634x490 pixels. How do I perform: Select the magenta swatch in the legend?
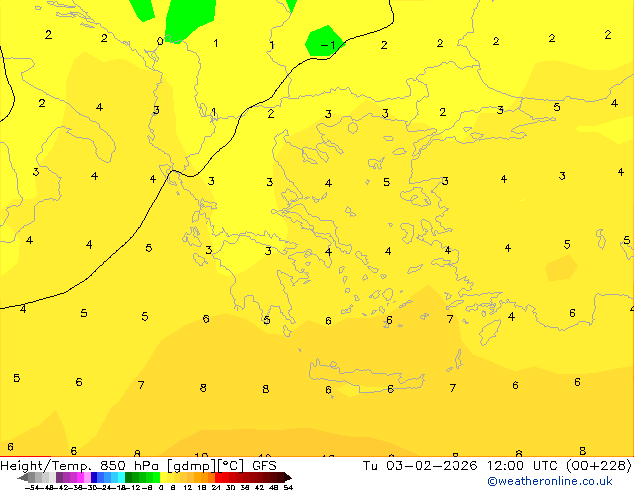(80, 477)
